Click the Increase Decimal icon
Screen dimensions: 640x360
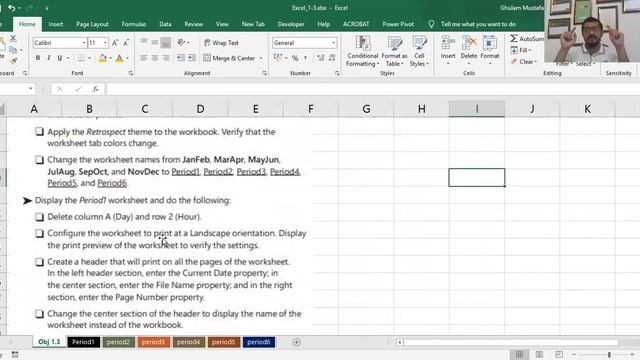tap(321, 58)
